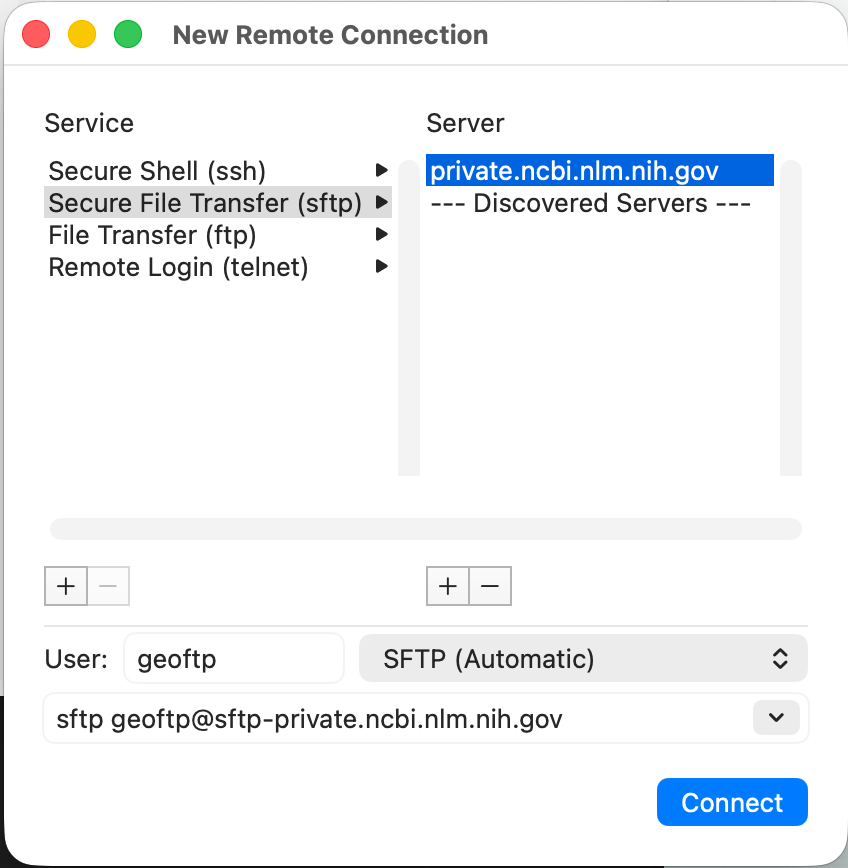The width and height of the screenshot is (848, 868).
Task: Open the SFTP (Automatic) protocol dropdown
Action: pyautogui.click(x=582, y=659)
